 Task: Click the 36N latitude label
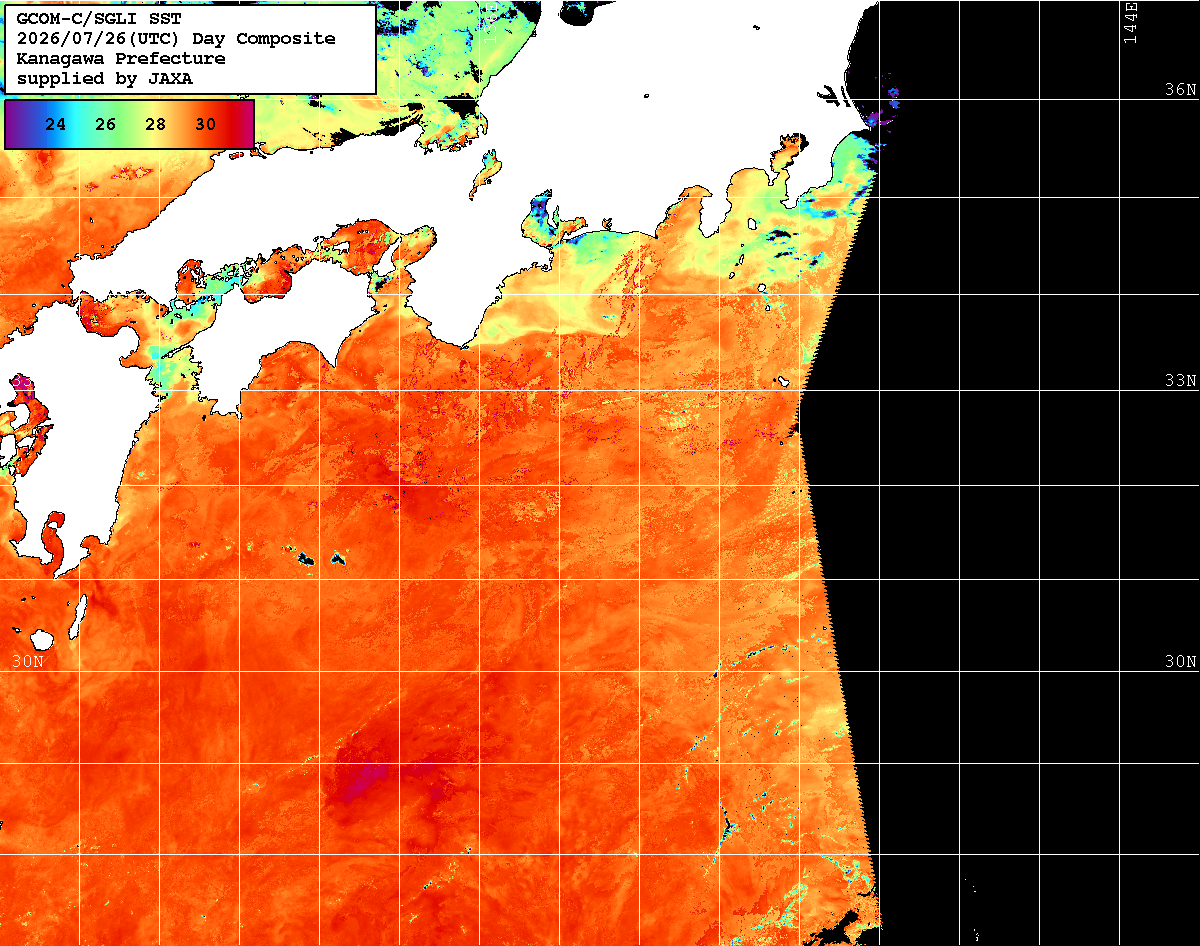coord(1180,89)
